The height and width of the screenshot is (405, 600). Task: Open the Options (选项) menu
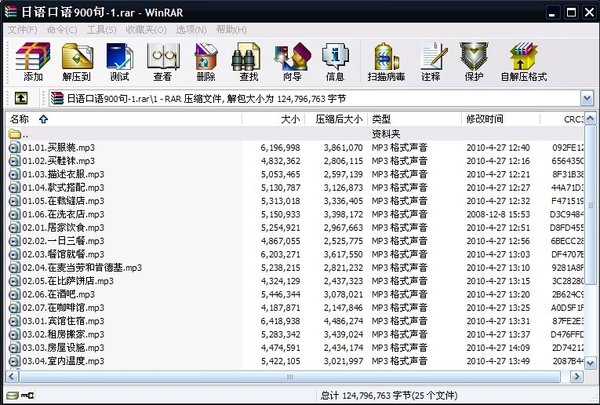191,29
